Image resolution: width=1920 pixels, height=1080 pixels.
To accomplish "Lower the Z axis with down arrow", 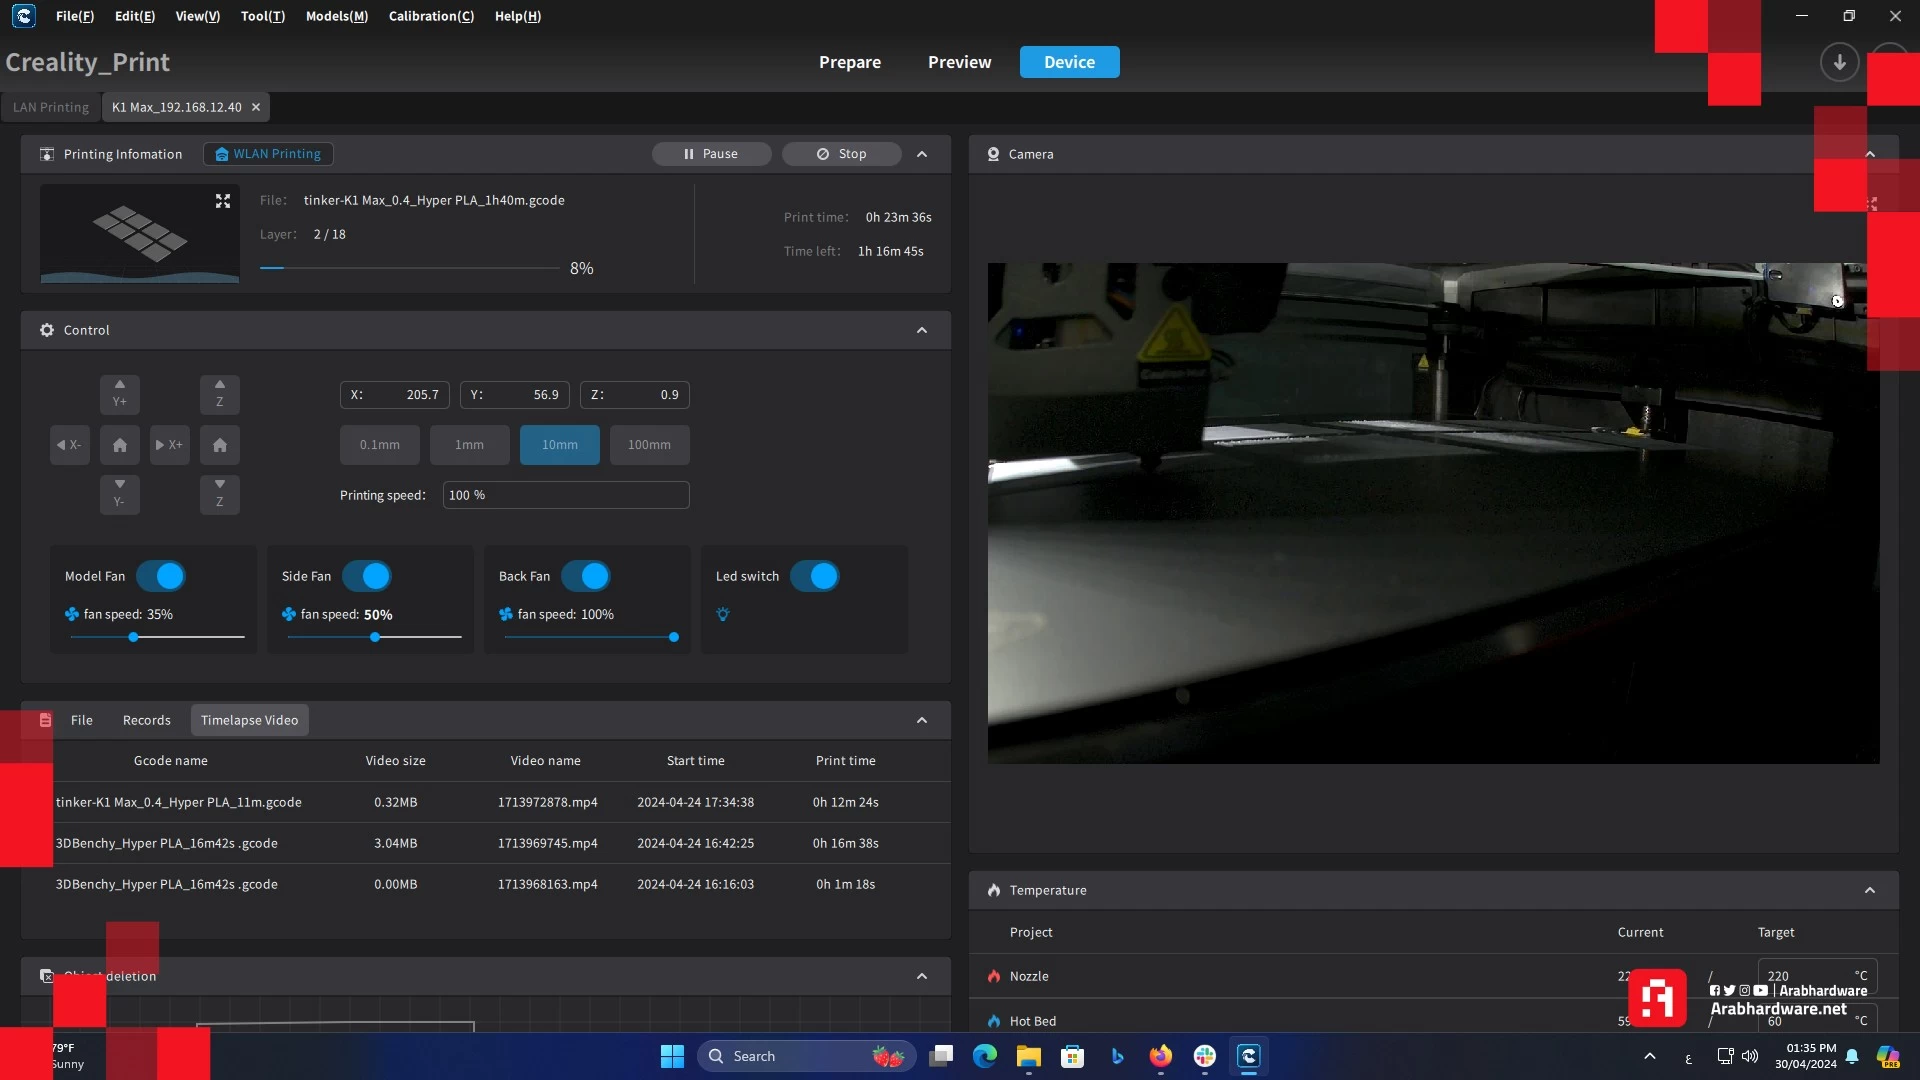I will (219, 494).
